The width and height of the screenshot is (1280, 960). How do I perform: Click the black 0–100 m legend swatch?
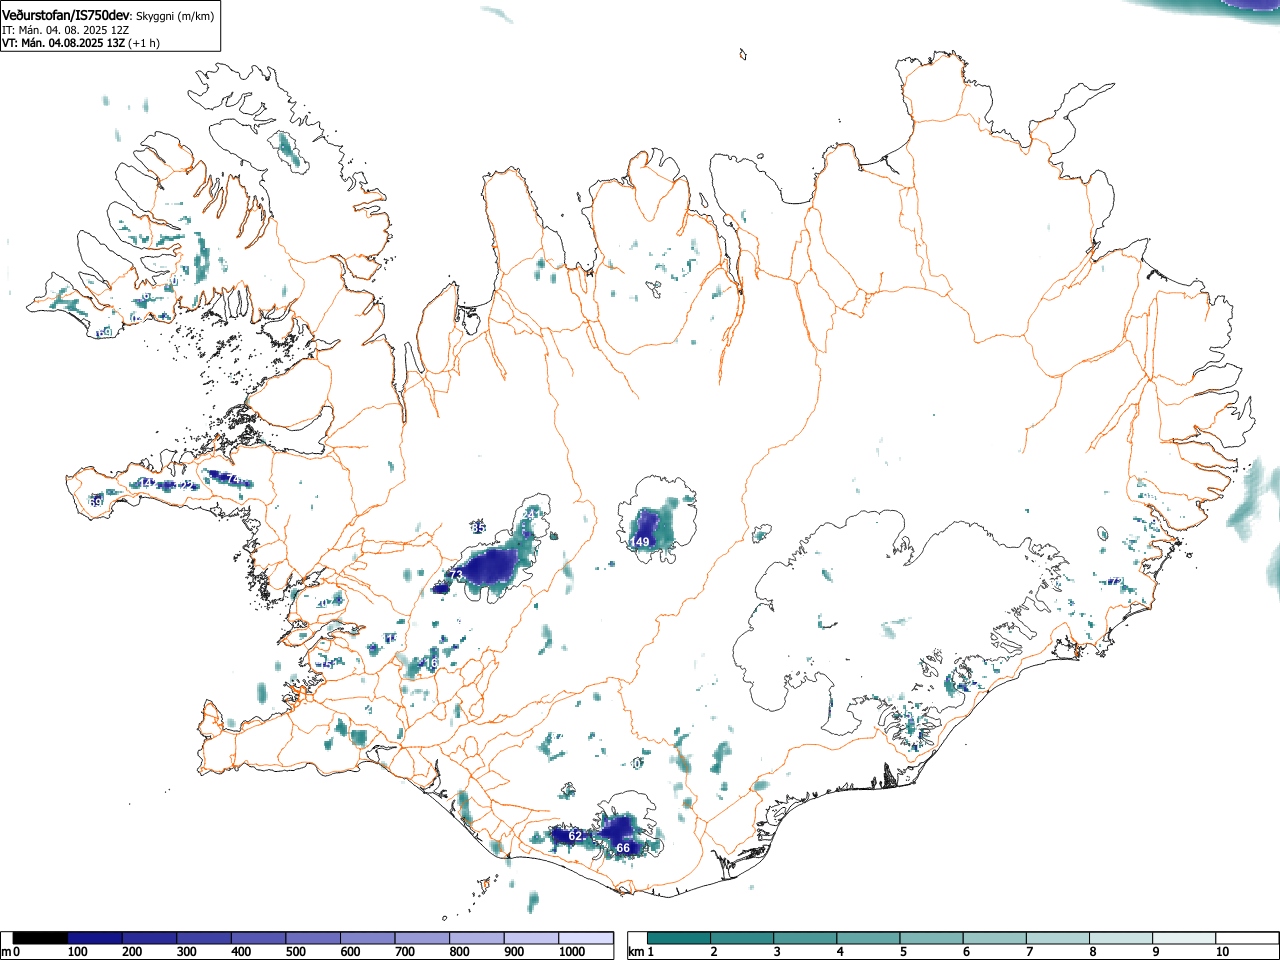point(41,938)
